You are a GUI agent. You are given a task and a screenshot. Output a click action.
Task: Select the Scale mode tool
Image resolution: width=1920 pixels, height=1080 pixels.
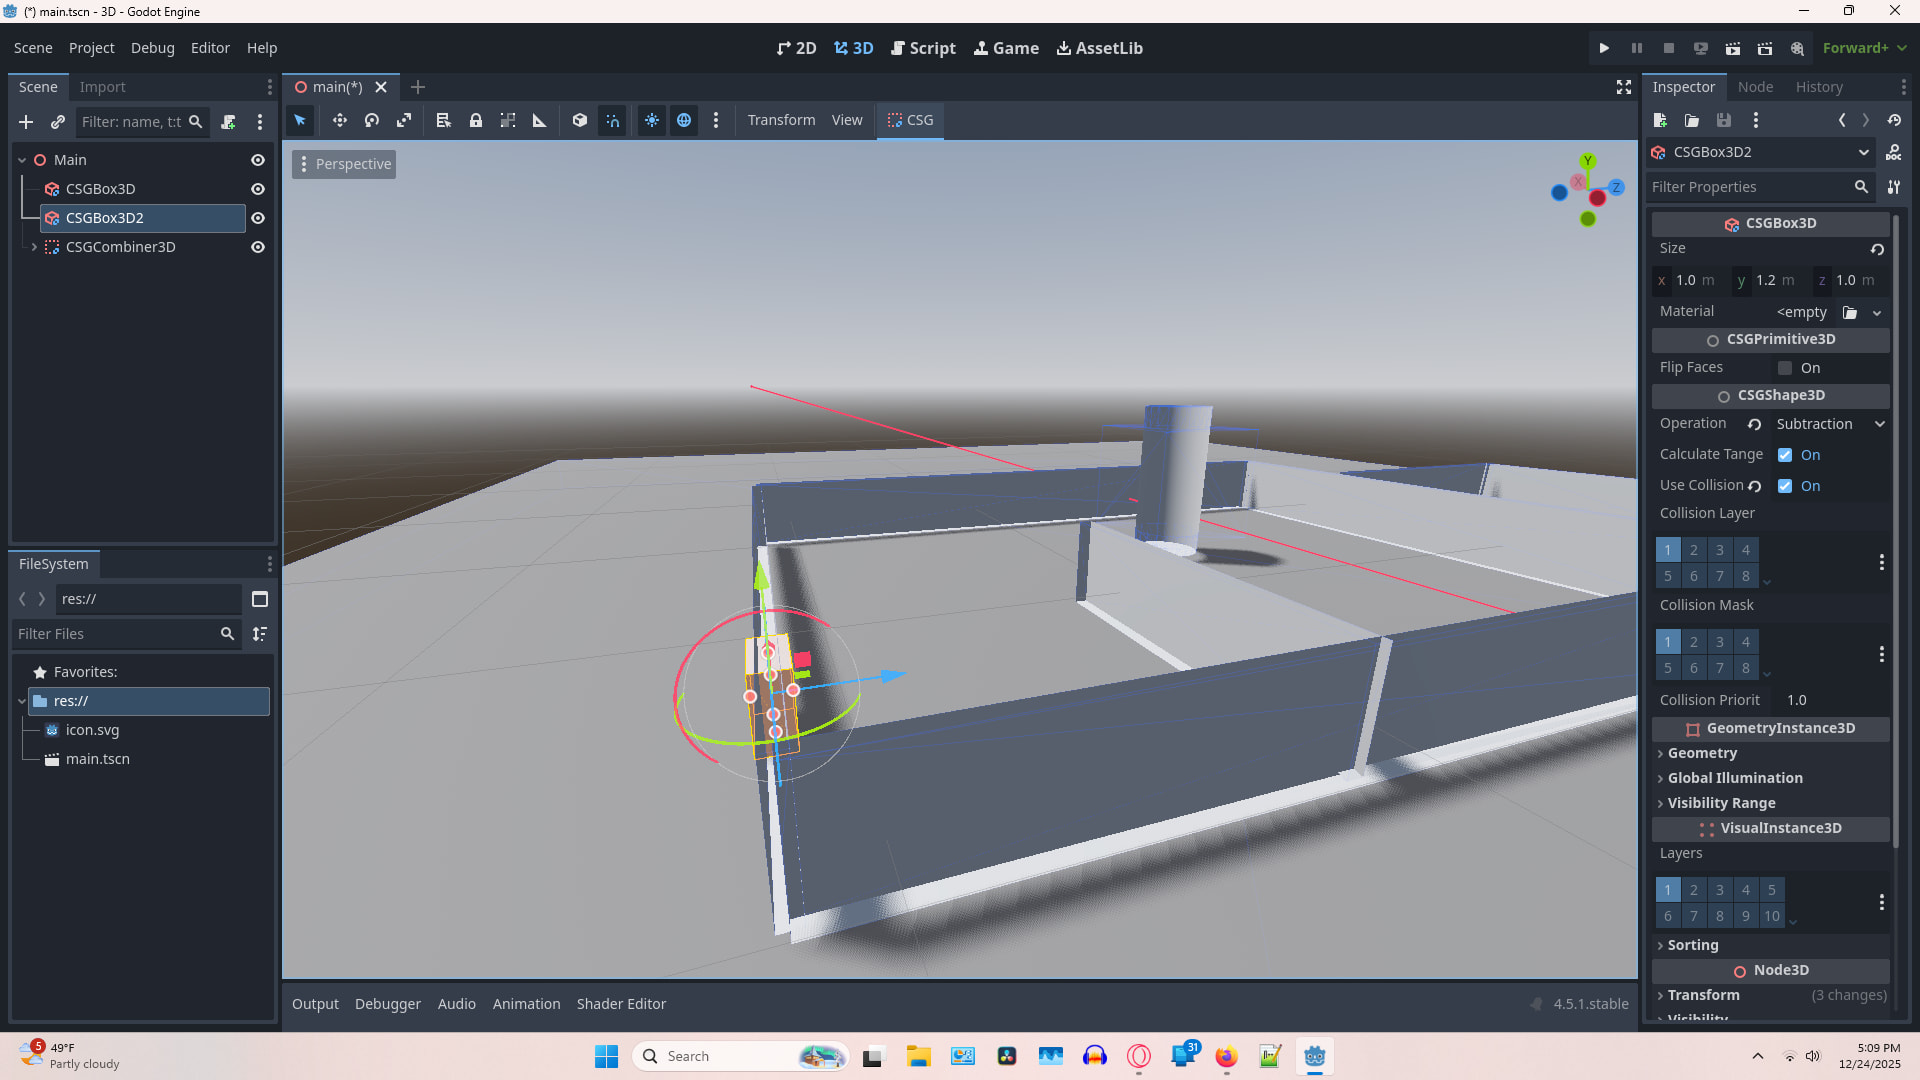(404, 120)
